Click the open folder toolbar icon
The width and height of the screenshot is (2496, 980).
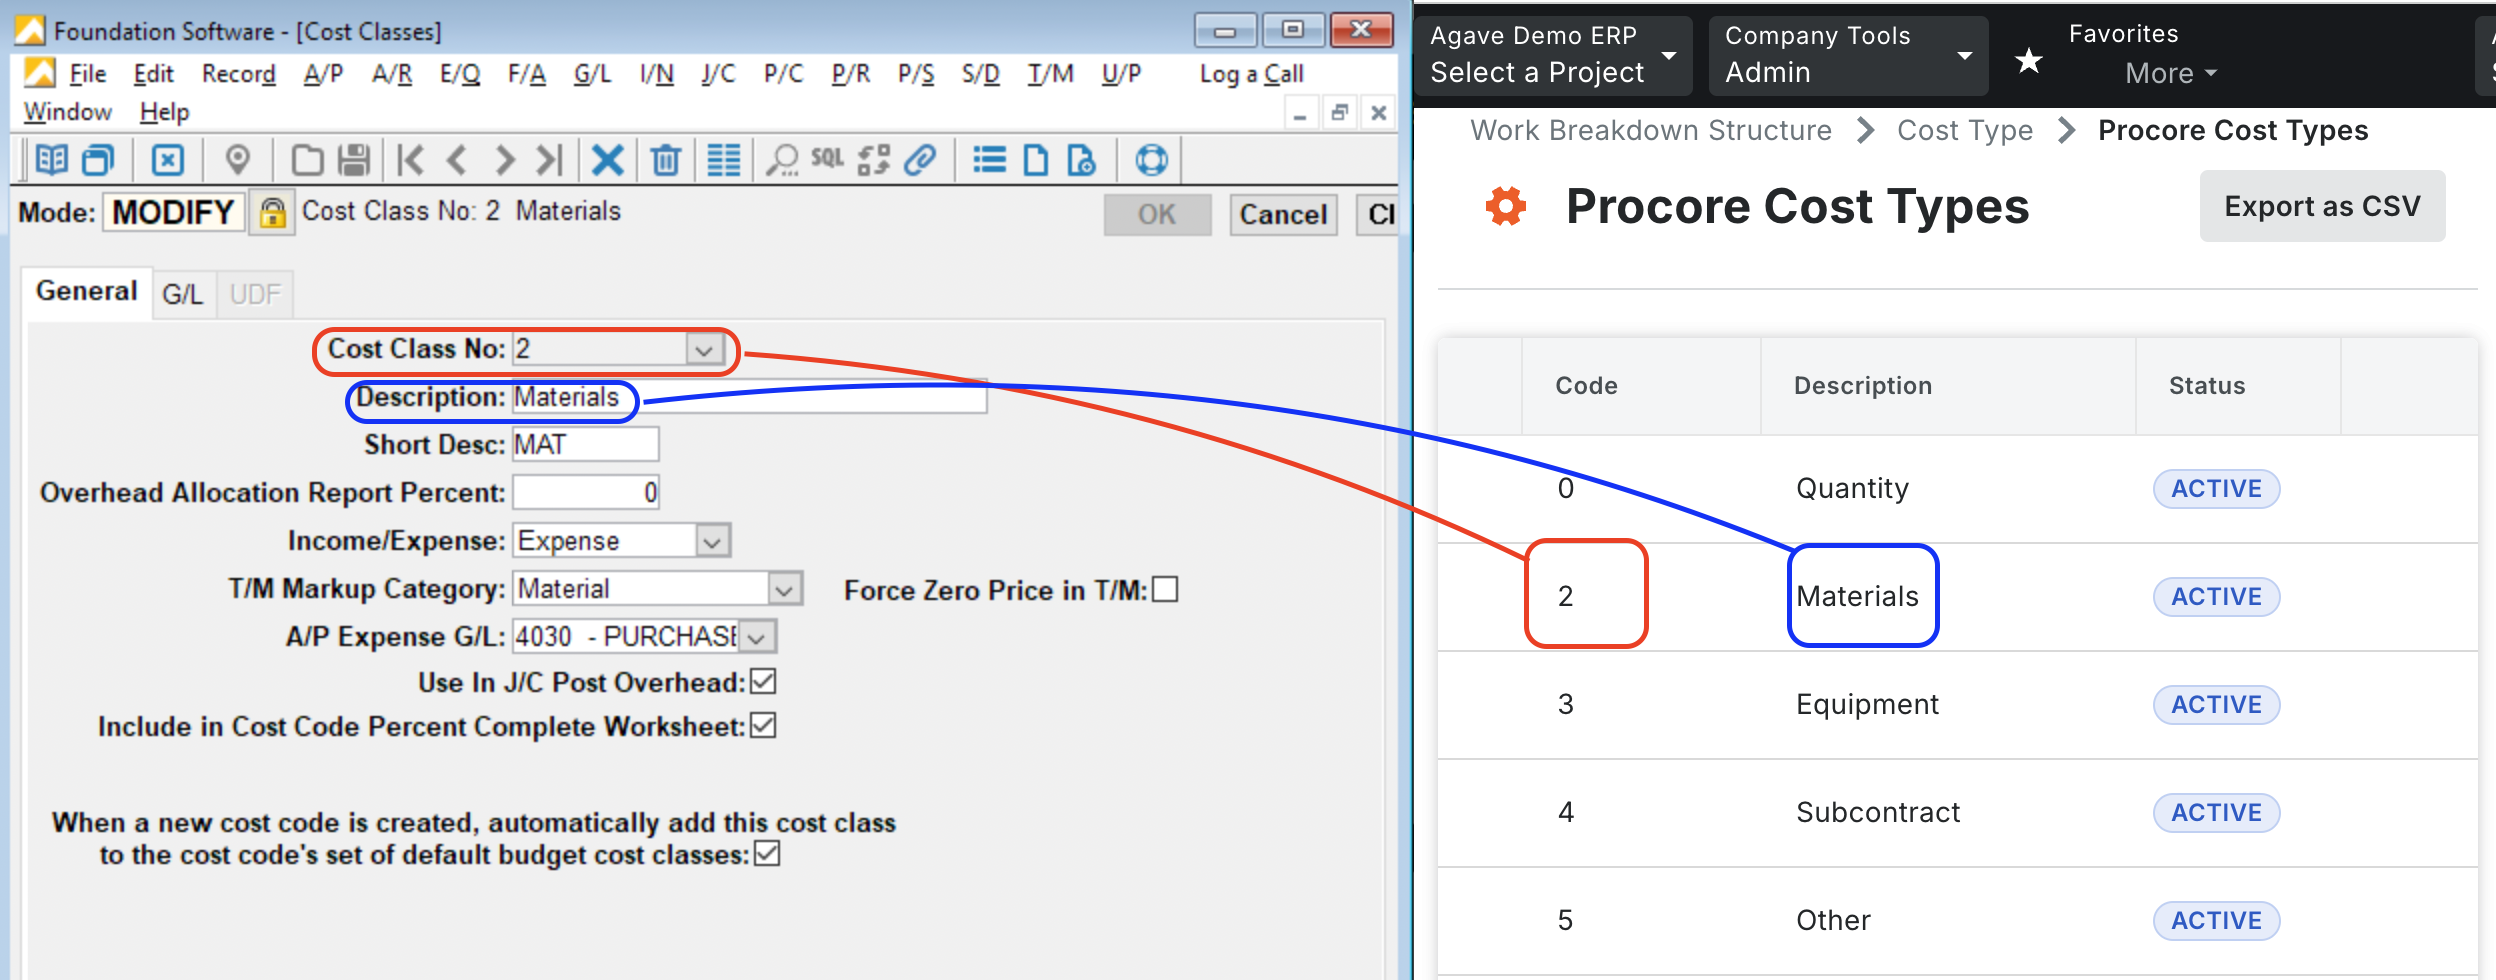(x=307, y=160)
